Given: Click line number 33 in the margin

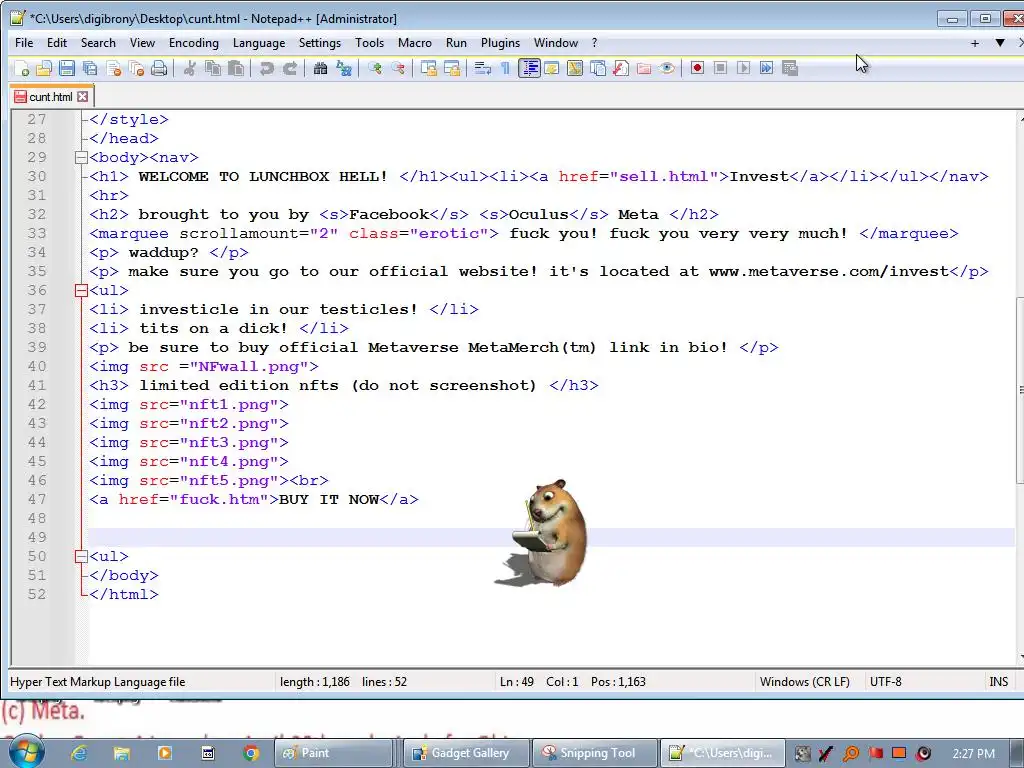Looking at the screenshot, I should click(37, 234).
